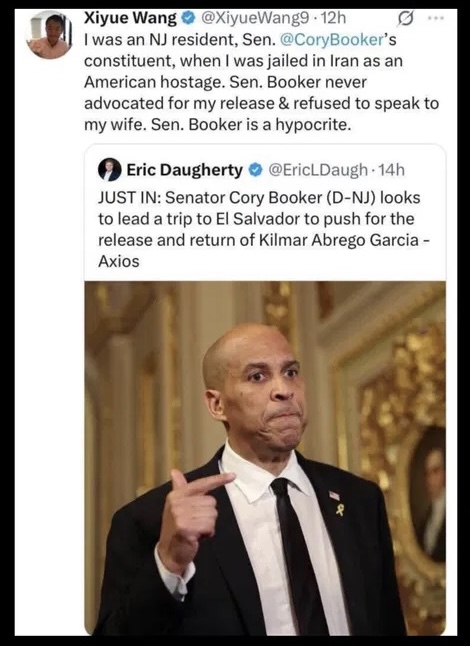
Task: Click Eric Daugherty's small profile avatar
Action: [109, 170]
